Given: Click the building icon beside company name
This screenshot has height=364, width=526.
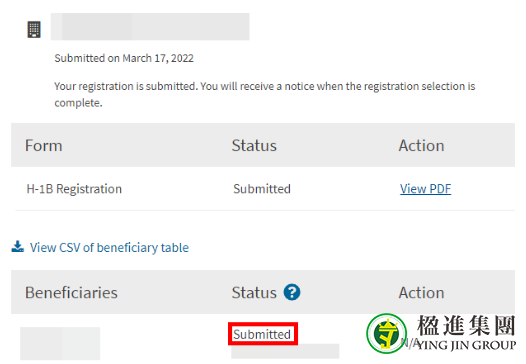Looking at the screenshot, I should [x=34, y=30].
